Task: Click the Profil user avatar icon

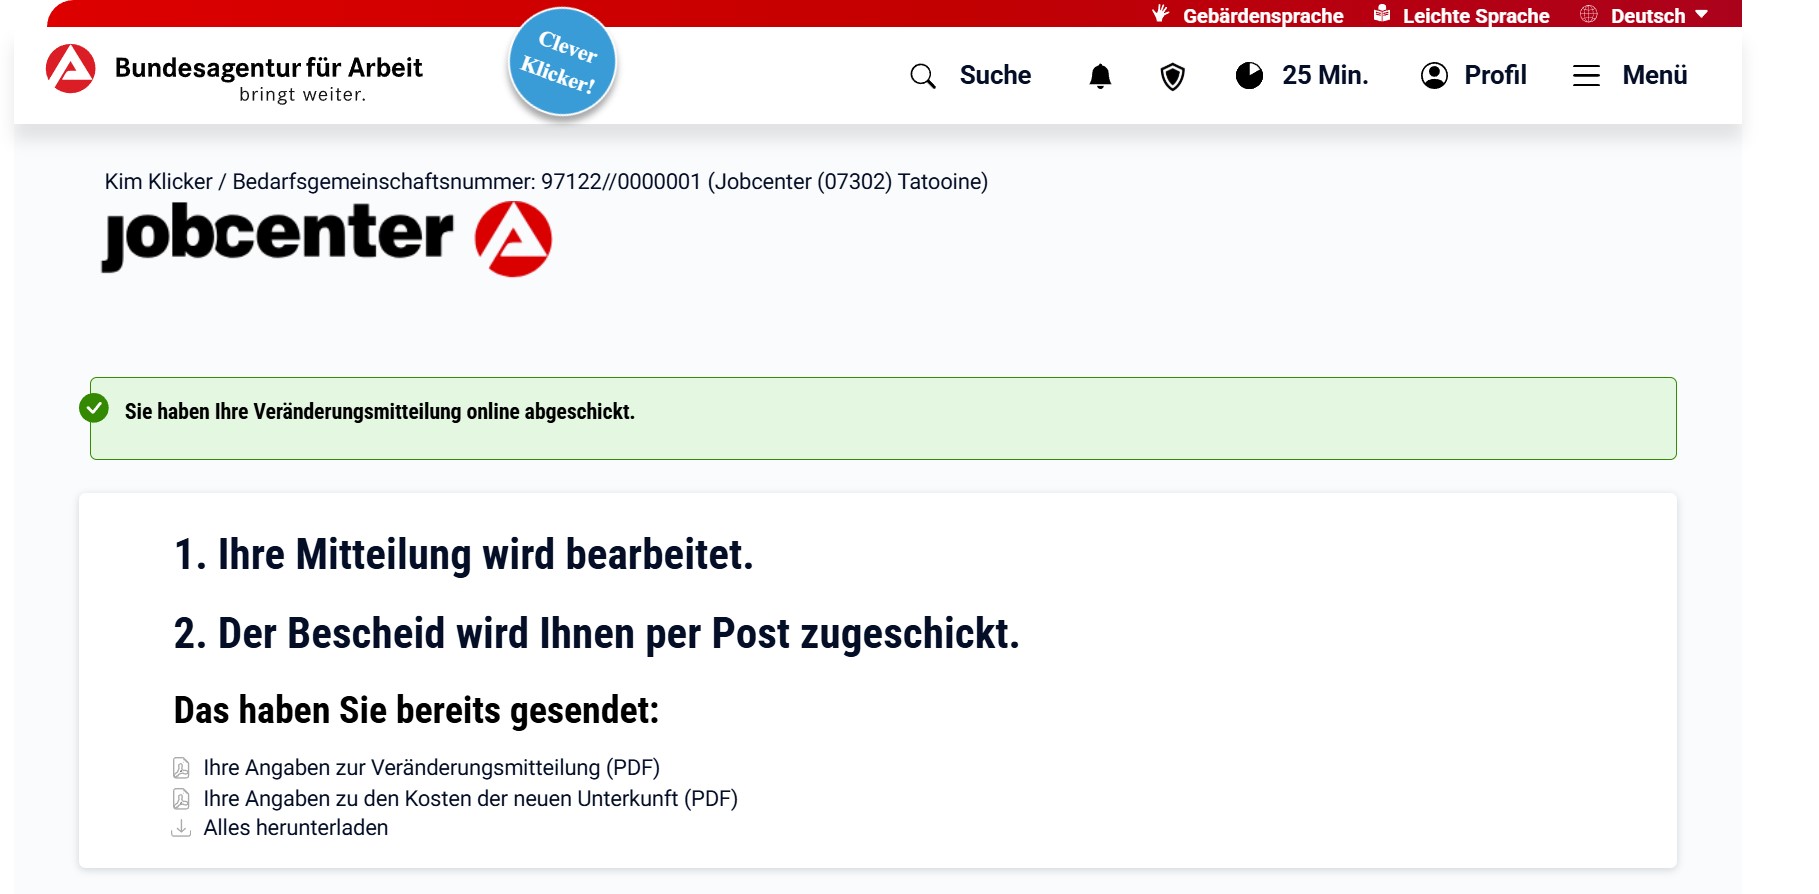Action: [1434, 76]
